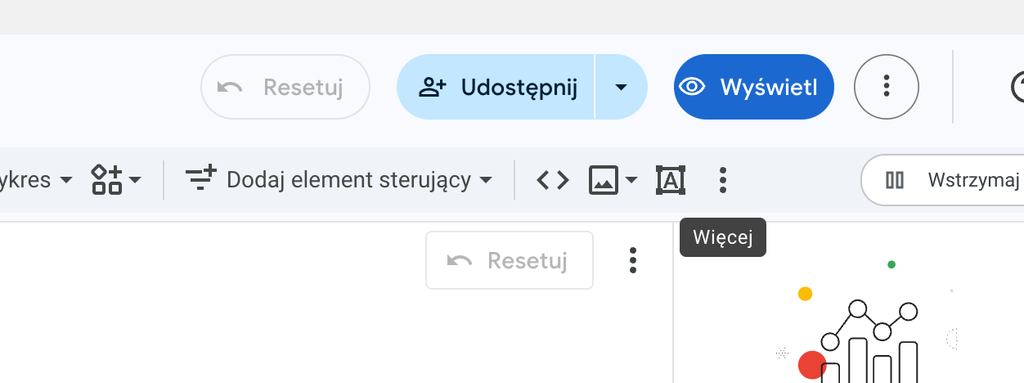This screenshot has width=1024, height=383.
Task: Expand the Udostępnij dropdown arrow
Action: tap(622, 86)
